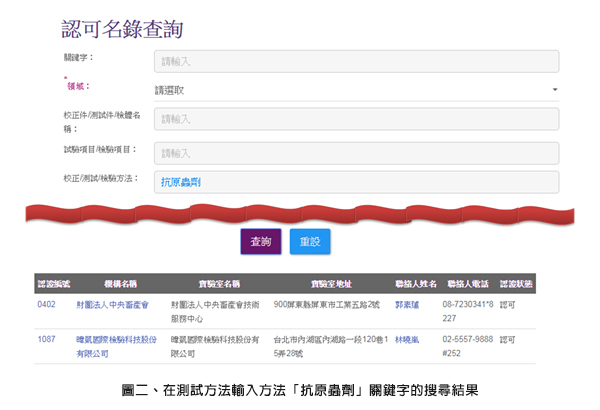600x410 pixels.
Task: Open certification number 0402 link
Action: coord(46,303)
